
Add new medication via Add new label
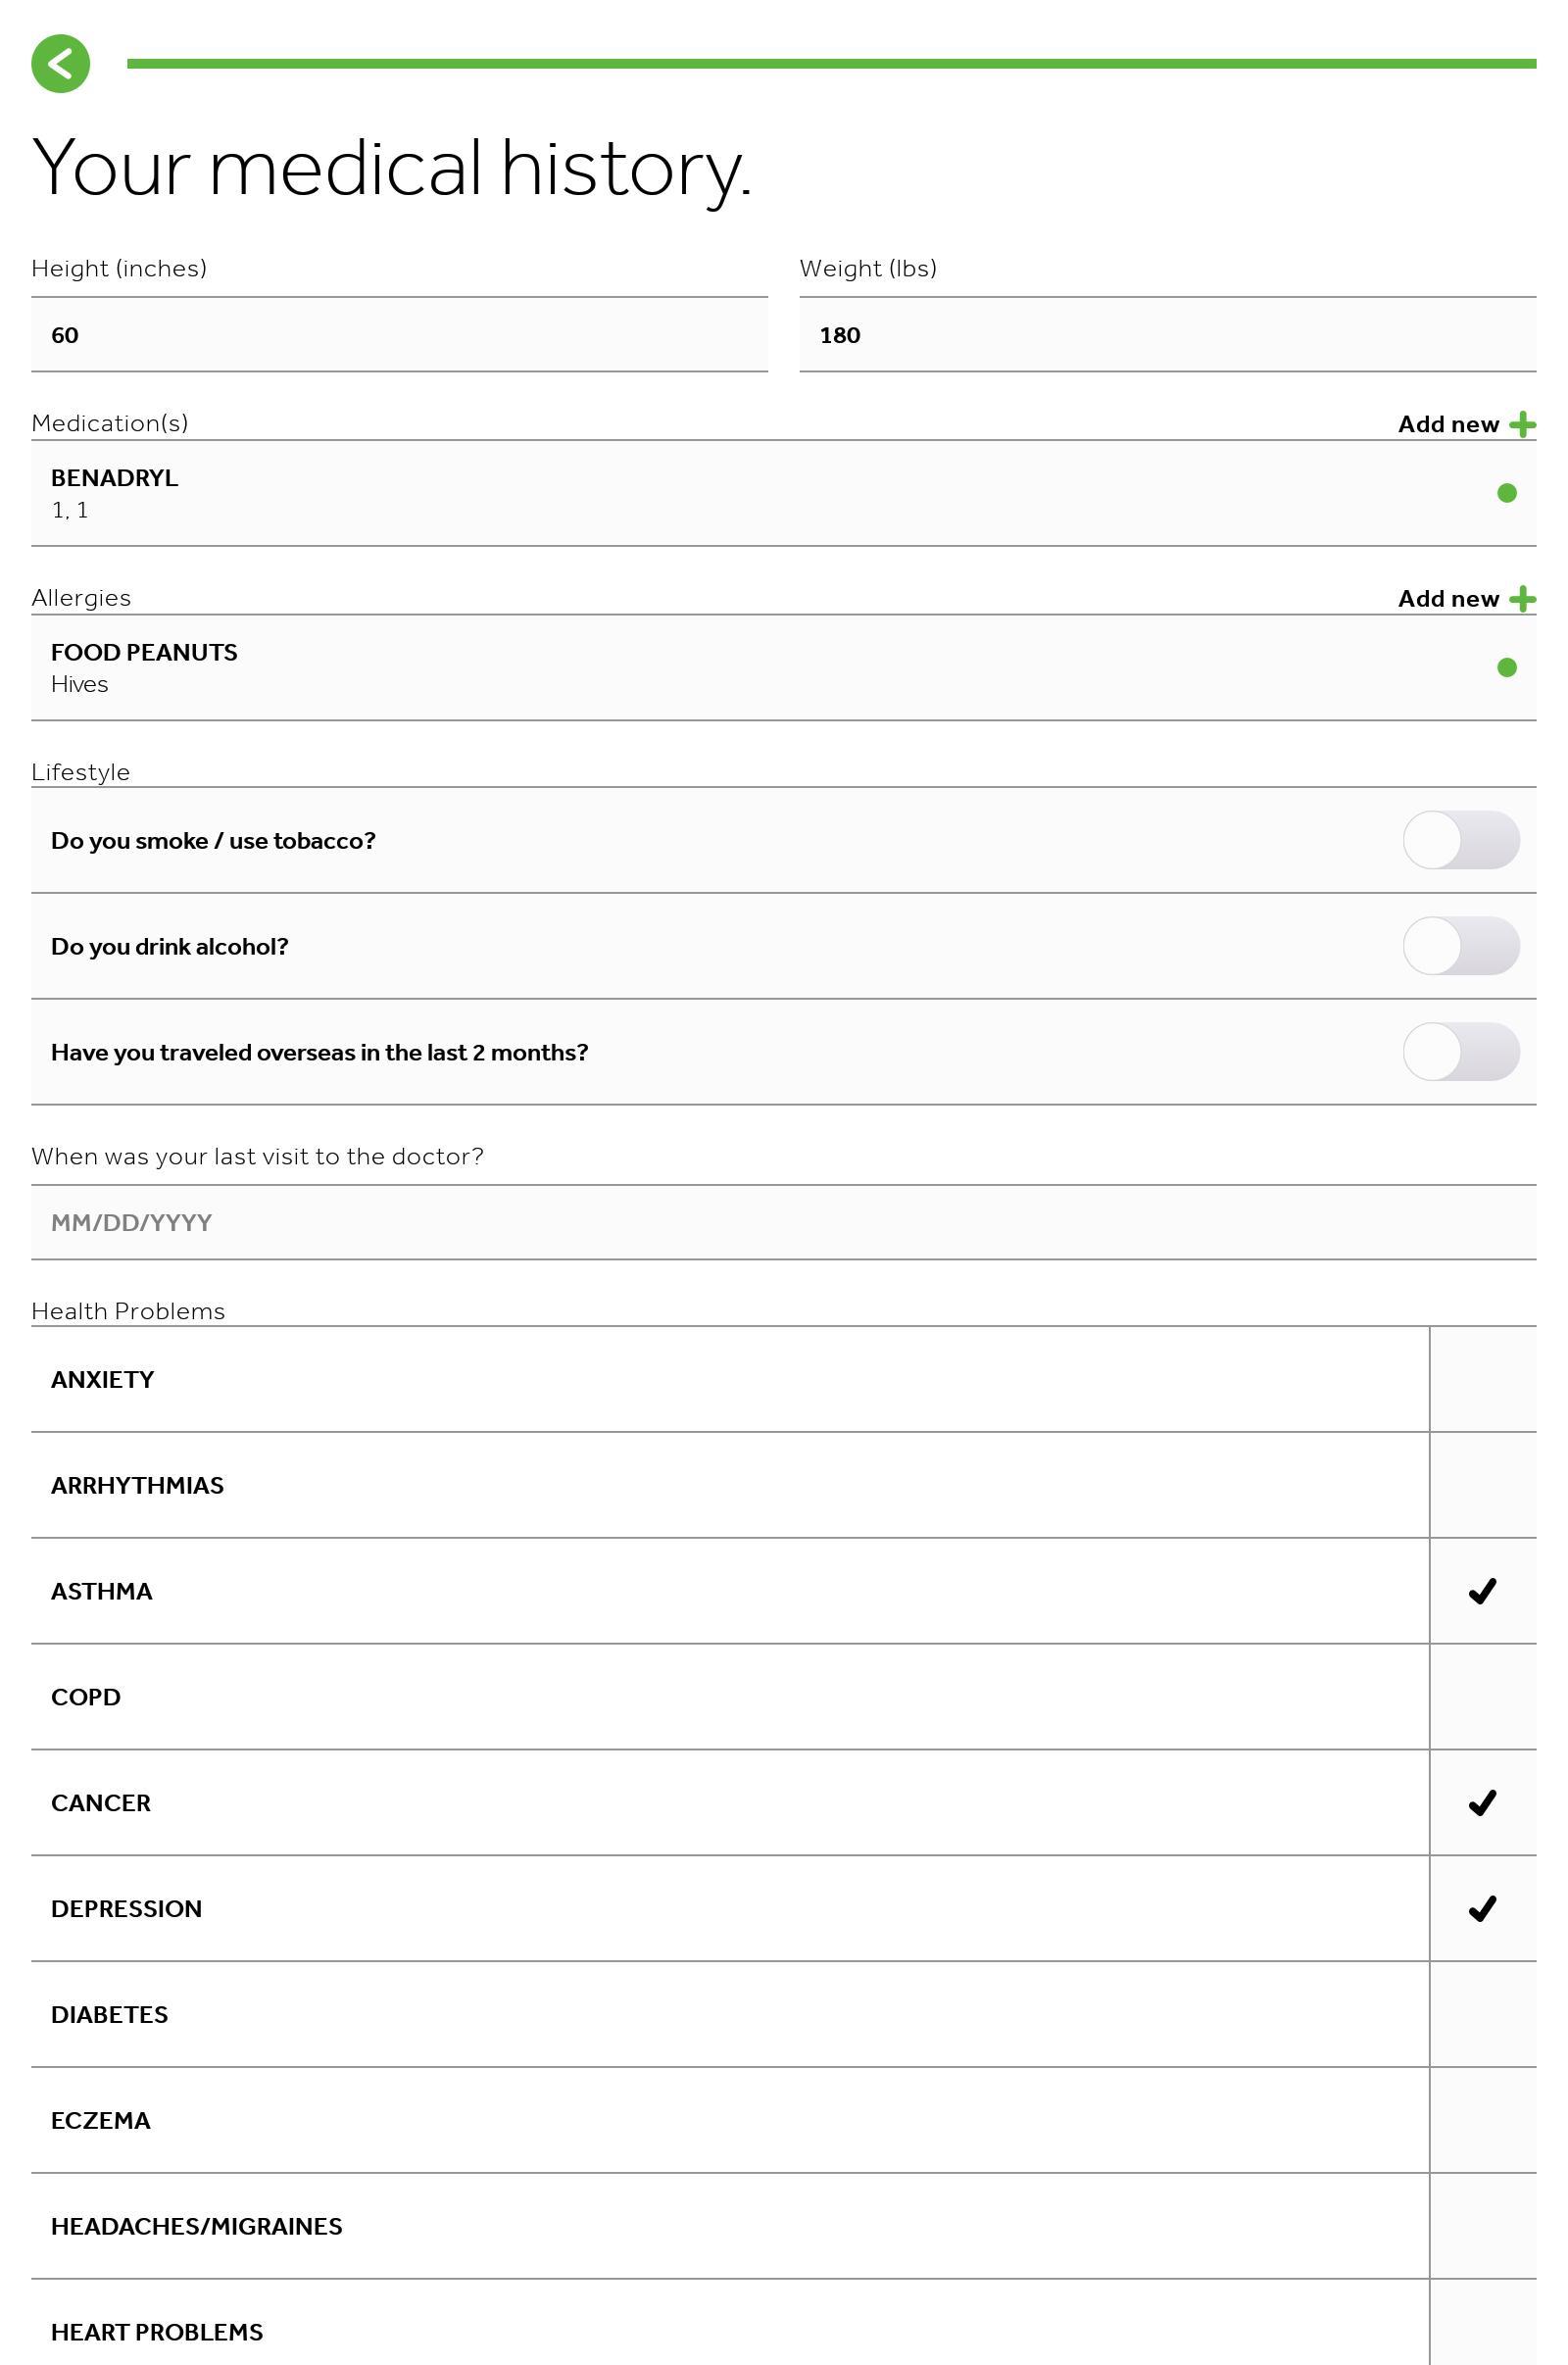click(x=1447, y=424)
